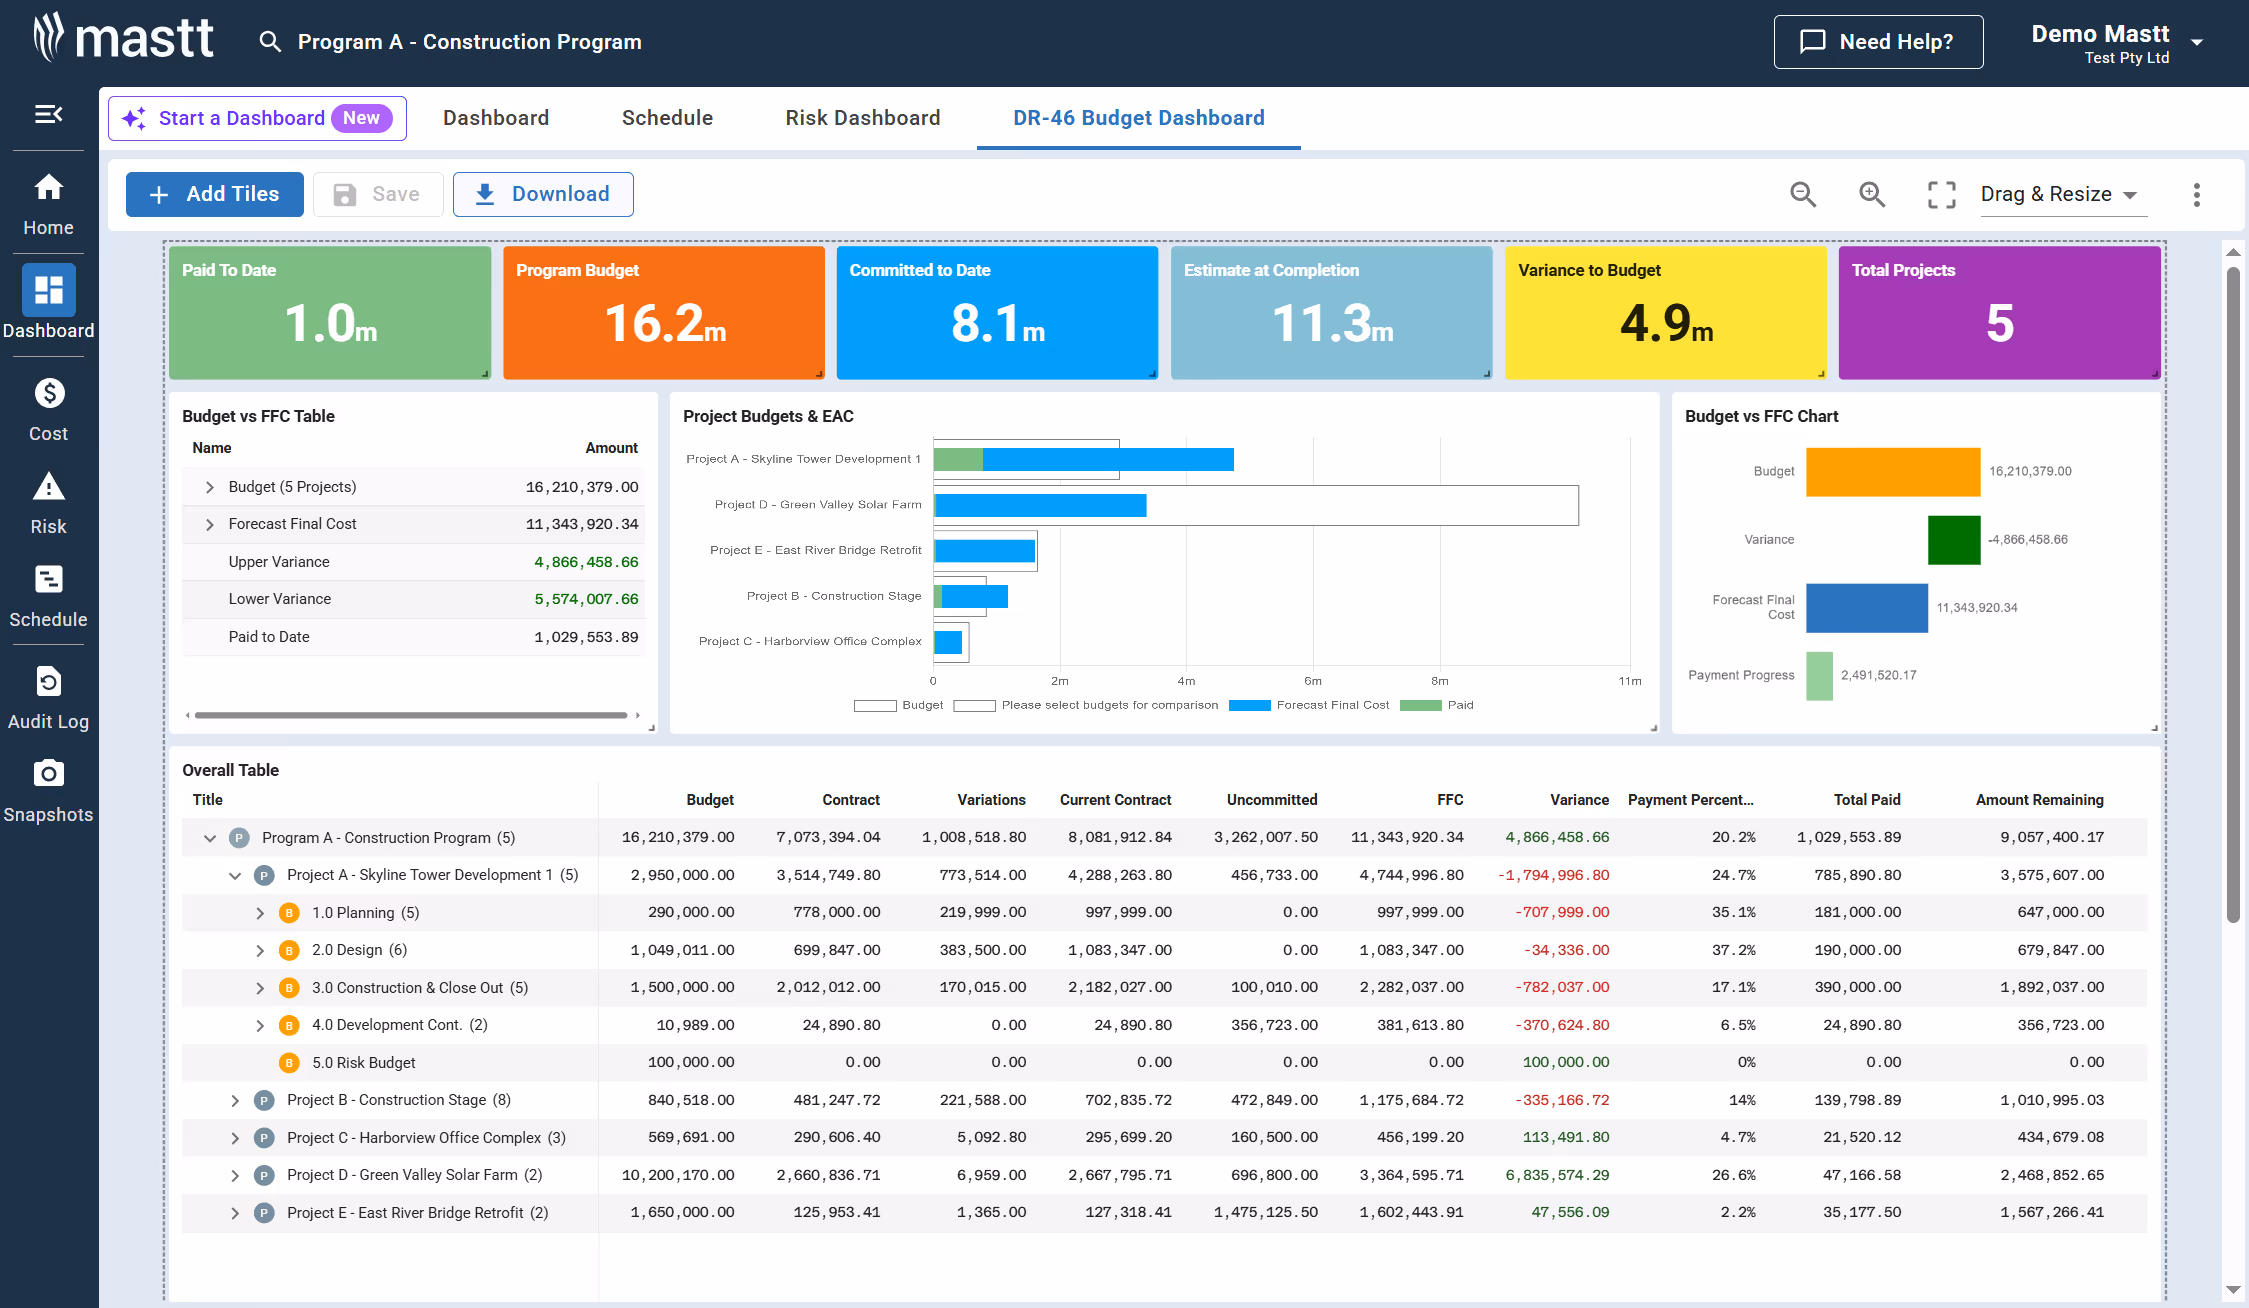2249x1308 pixels.
Task: Click the B icon beside 1.0 Planning
Action: click(289, 913)
